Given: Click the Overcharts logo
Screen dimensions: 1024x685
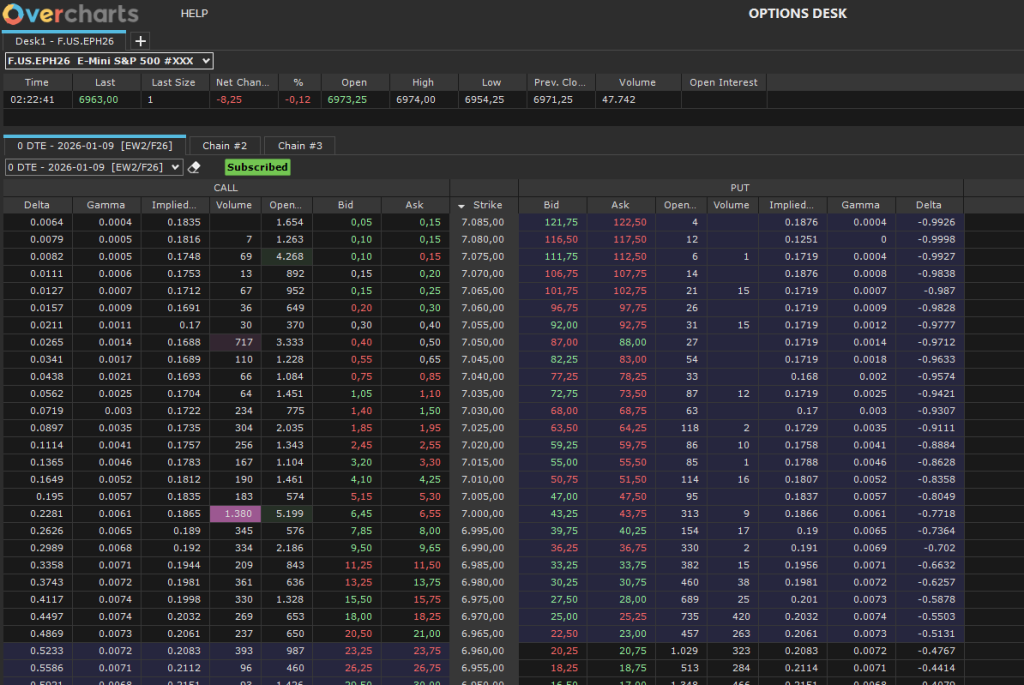Looking at the screenshot, I should 70,14.
